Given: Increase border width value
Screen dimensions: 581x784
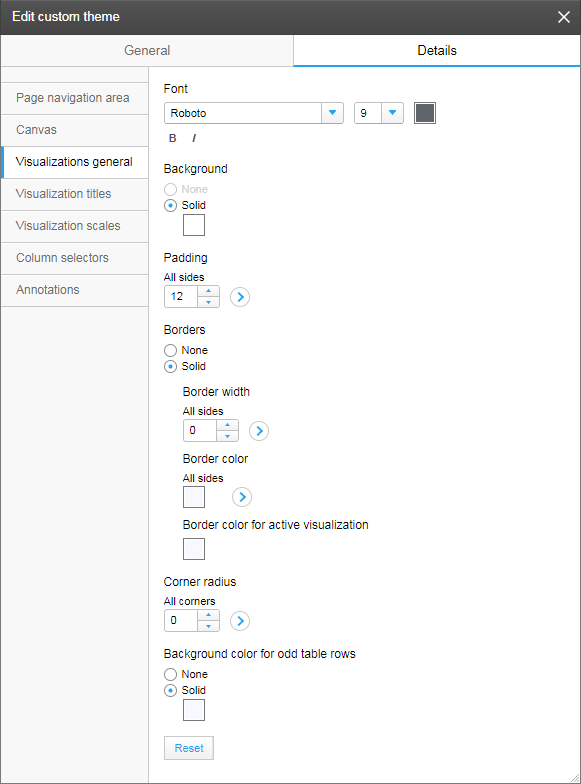Looking at the screenshot, I should [228, 425].
